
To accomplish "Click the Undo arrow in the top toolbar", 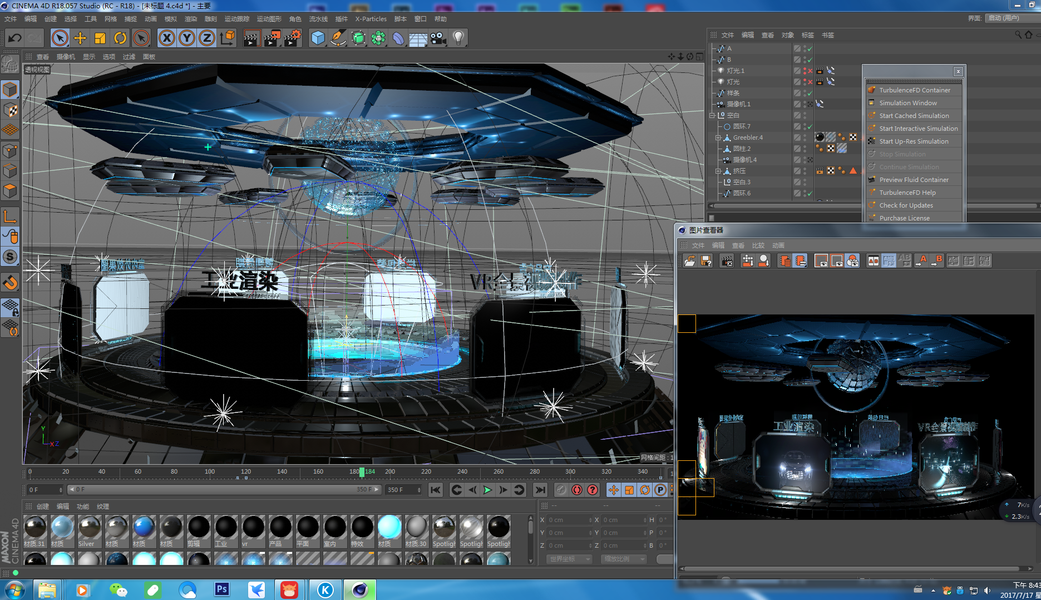I will pyautogui.click(x=14, y=38).
